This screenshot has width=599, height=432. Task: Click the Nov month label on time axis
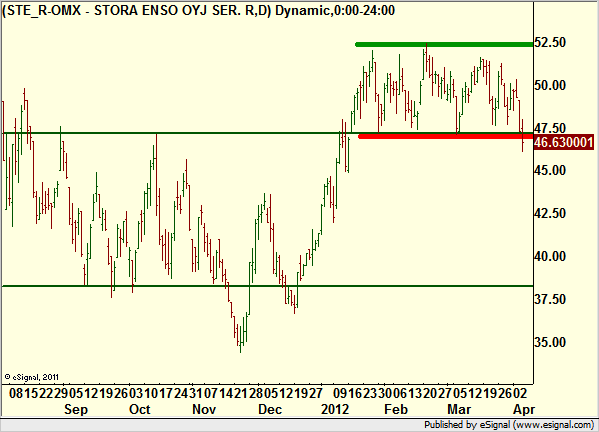coord(204,409)
